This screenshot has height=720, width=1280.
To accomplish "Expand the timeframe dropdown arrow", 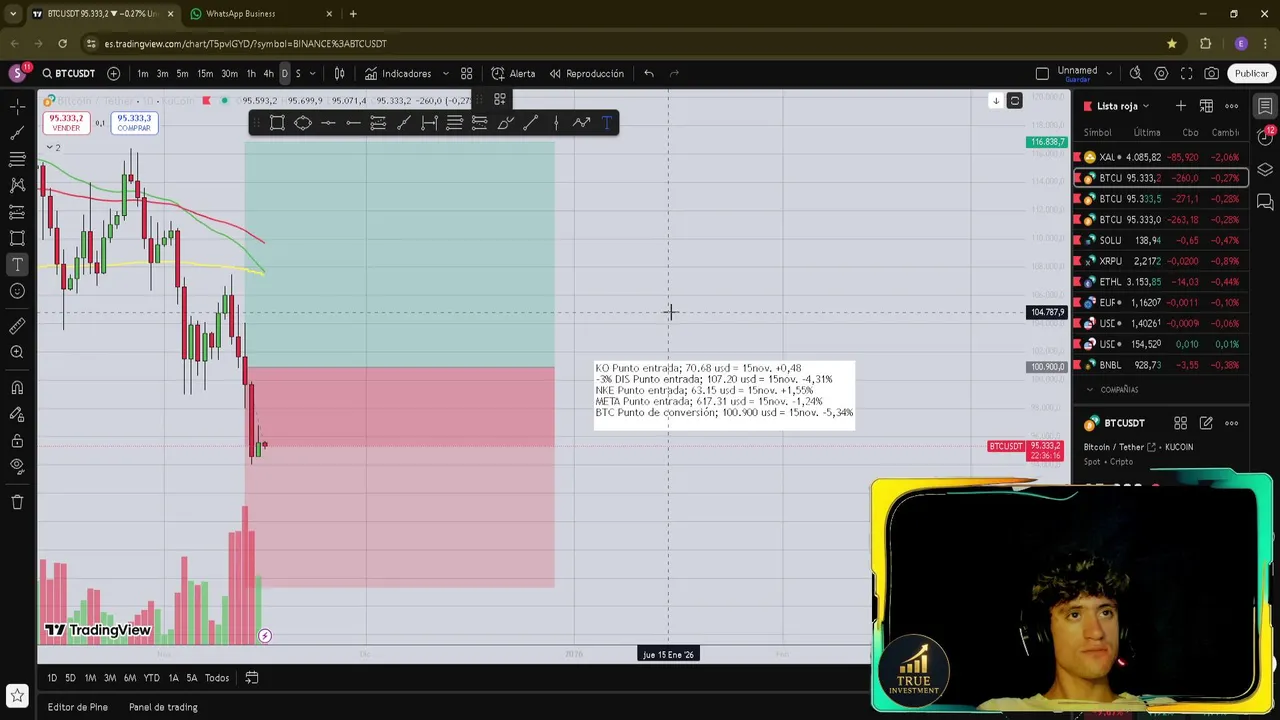I will point(312,73).
